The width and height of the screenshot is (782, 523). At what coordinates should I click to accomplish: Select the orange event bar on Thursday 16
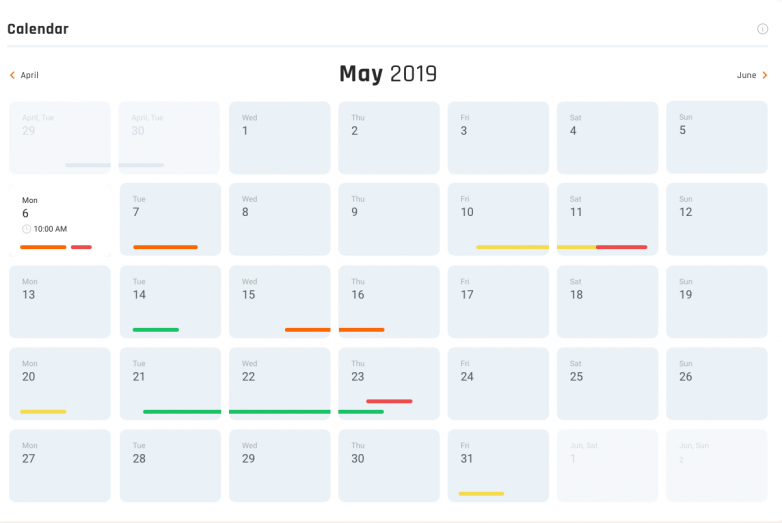point(362,330)
